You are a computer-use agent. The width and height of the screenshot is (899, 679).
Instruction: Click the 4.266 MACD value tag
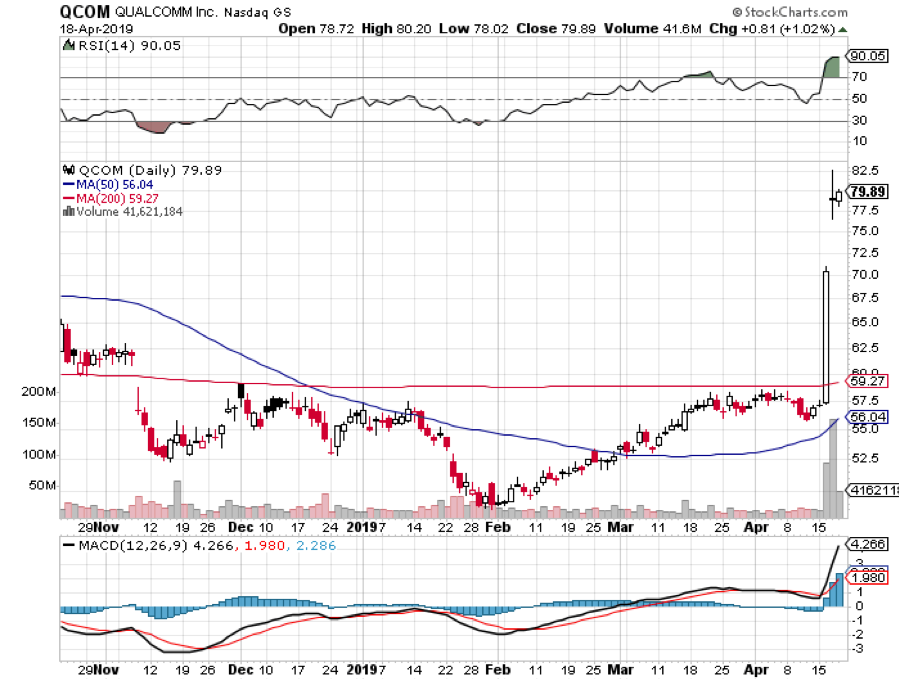865,545
